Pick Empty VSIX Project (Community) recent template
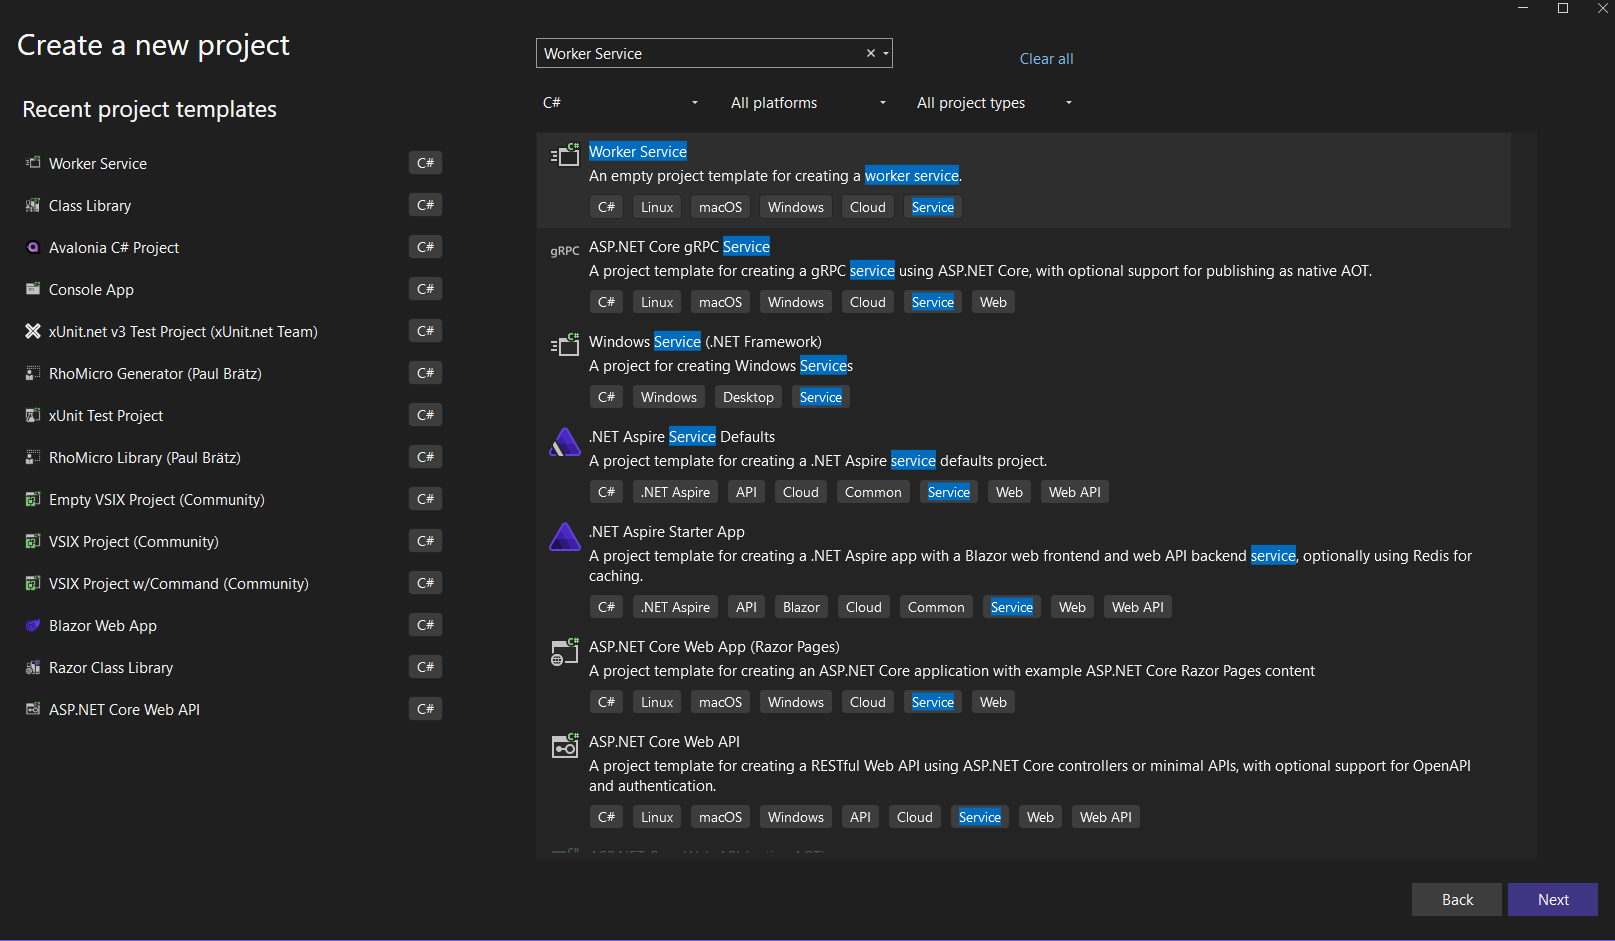 pyautogui.click(x=157, y=499)
